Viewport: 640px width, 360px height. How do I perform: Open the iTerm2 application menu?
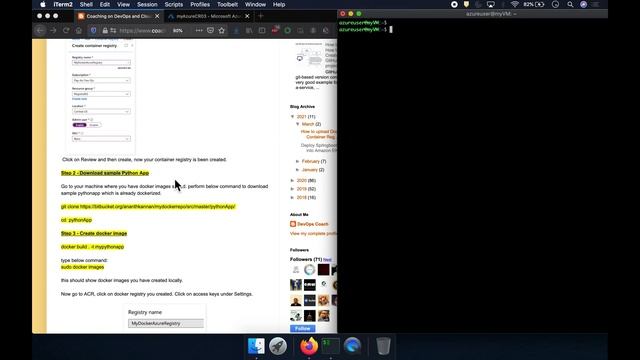pyautogui.click(x=63, y=4)
